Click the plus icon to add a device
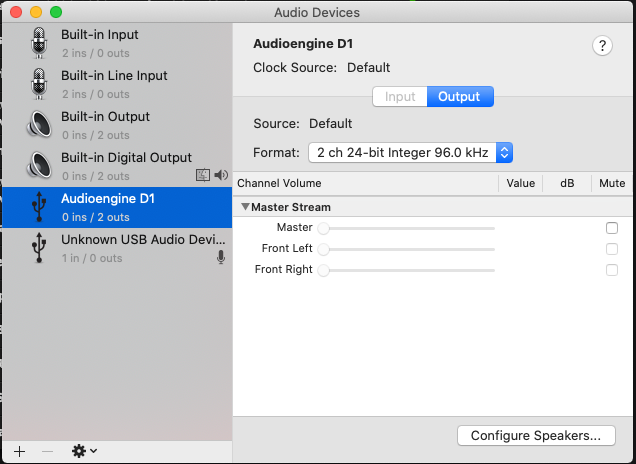This screenshot has width=636, height=464. click(x=19, y=451)
